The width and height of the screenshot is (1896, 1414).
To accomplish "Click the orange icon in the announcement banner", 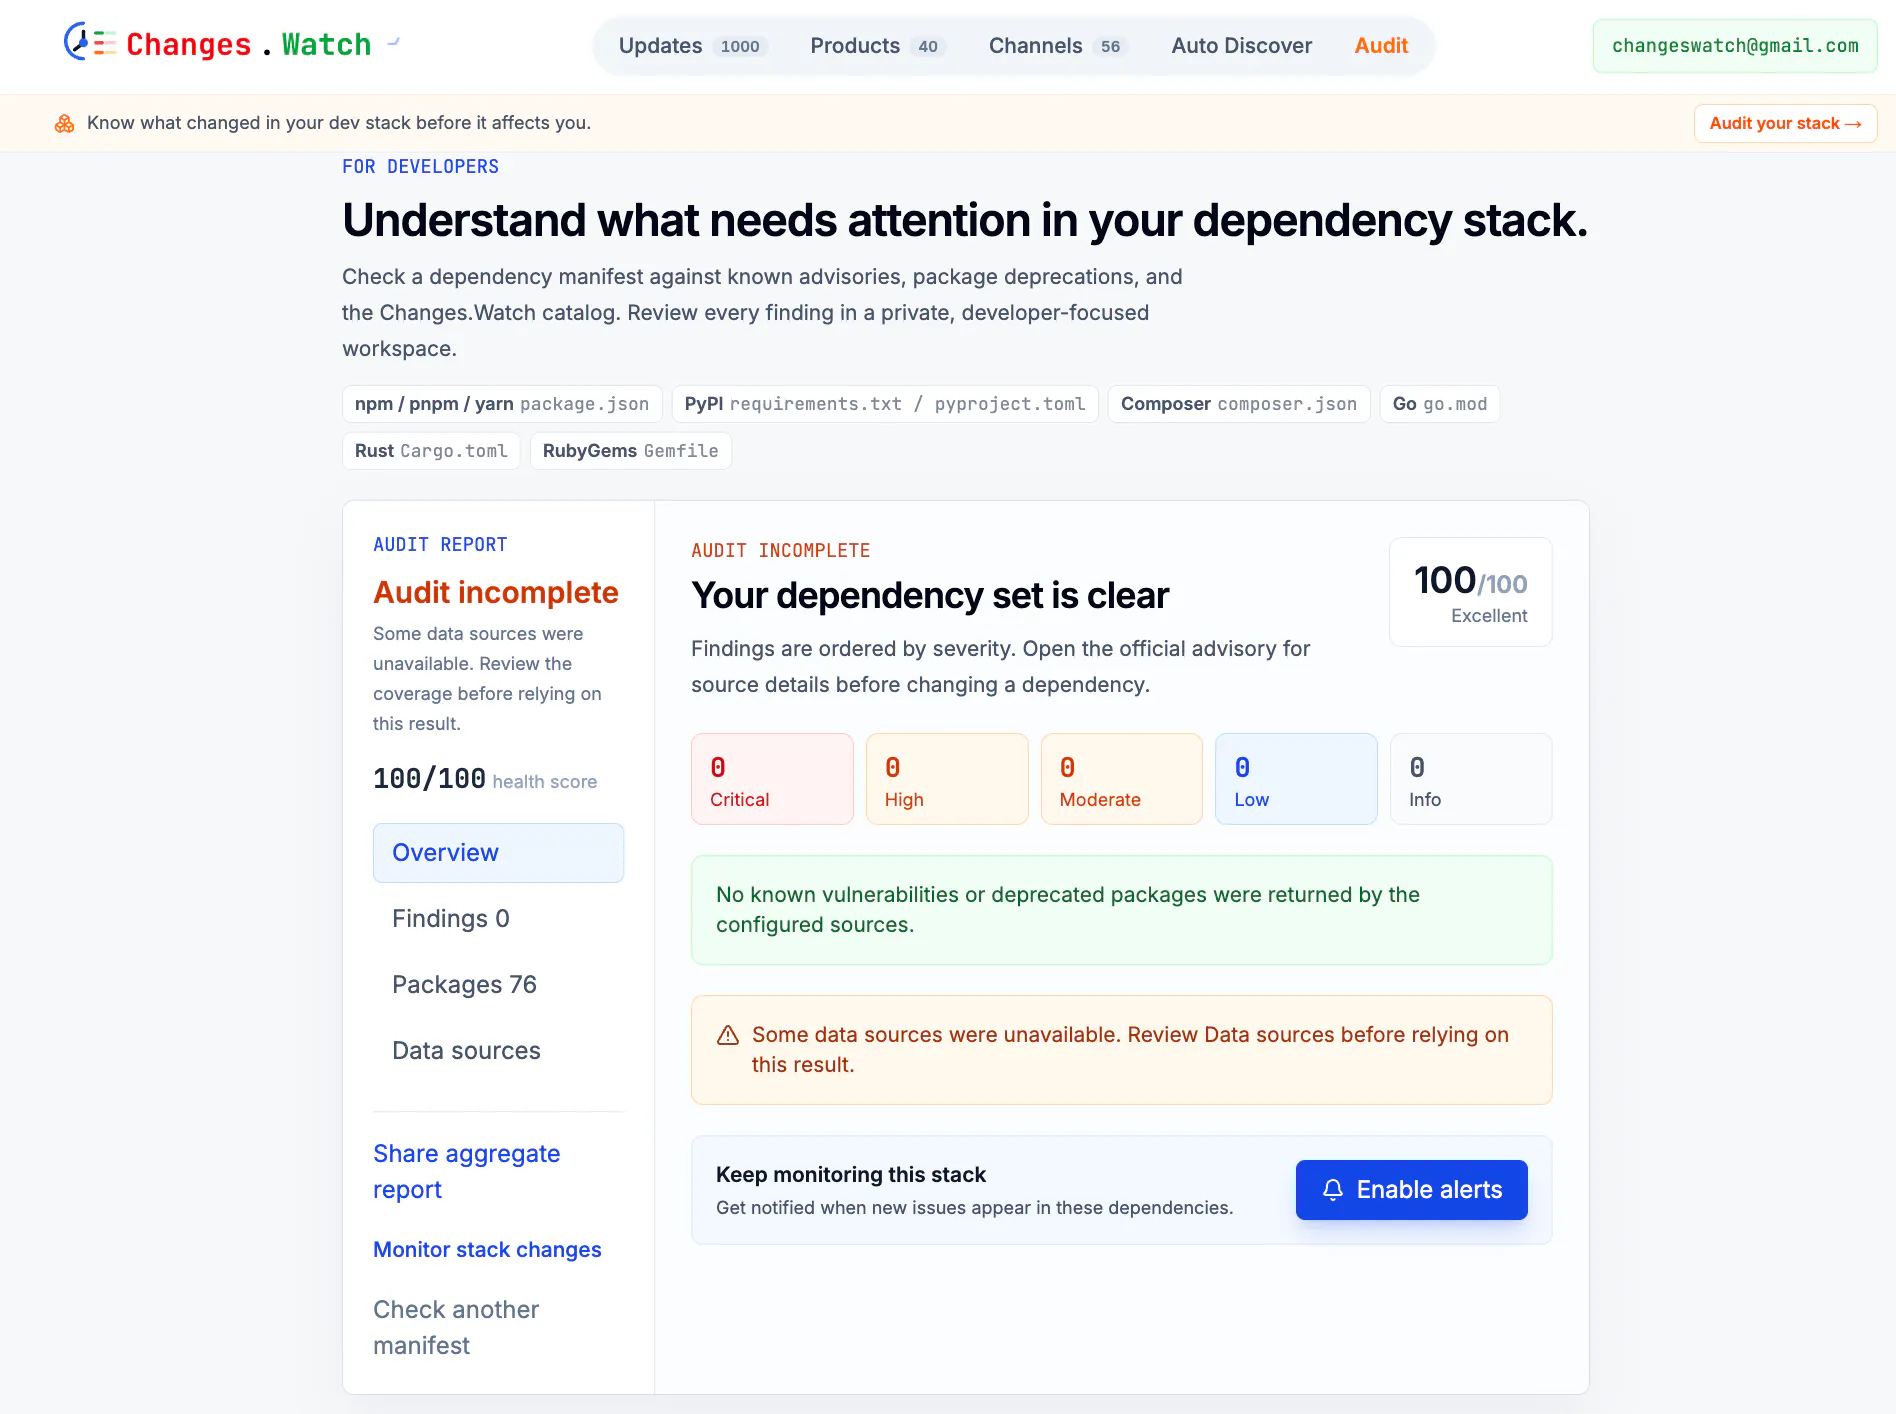I will [x=65, y=123].
